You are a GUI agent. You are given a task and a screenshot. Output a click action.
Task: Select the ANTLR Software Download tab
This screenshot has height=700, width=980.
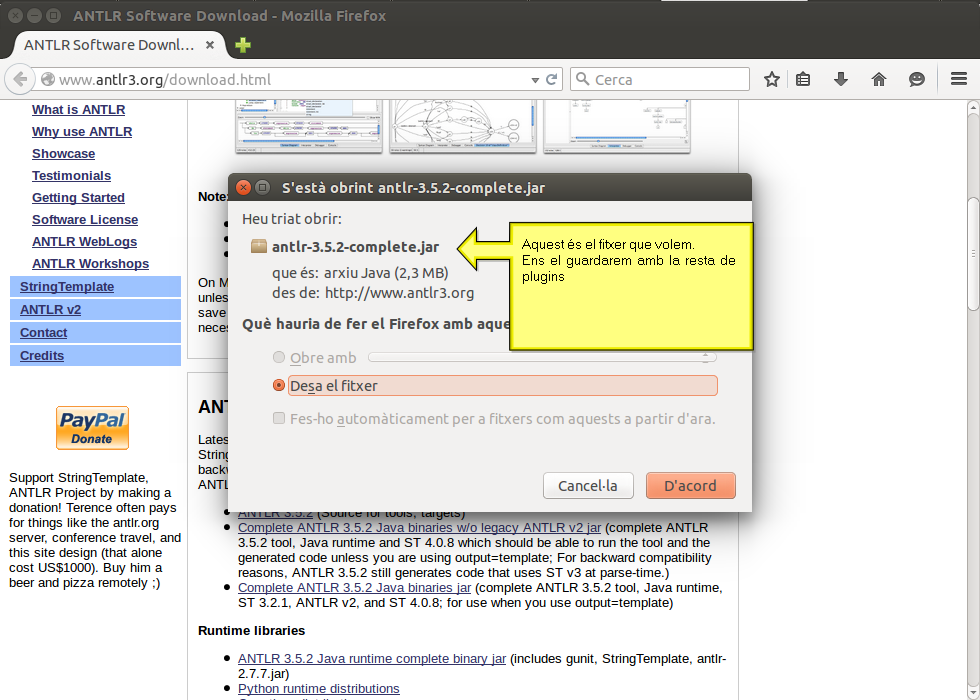119,45
